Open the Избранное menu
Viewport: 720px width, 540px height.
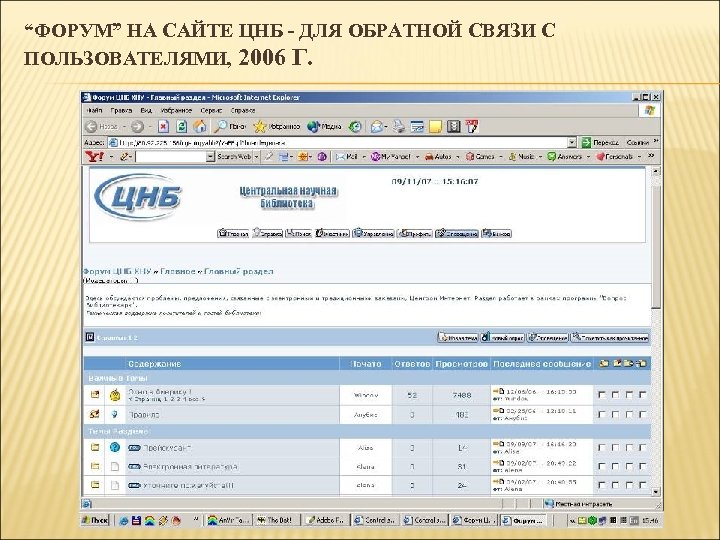click(176, 111)
